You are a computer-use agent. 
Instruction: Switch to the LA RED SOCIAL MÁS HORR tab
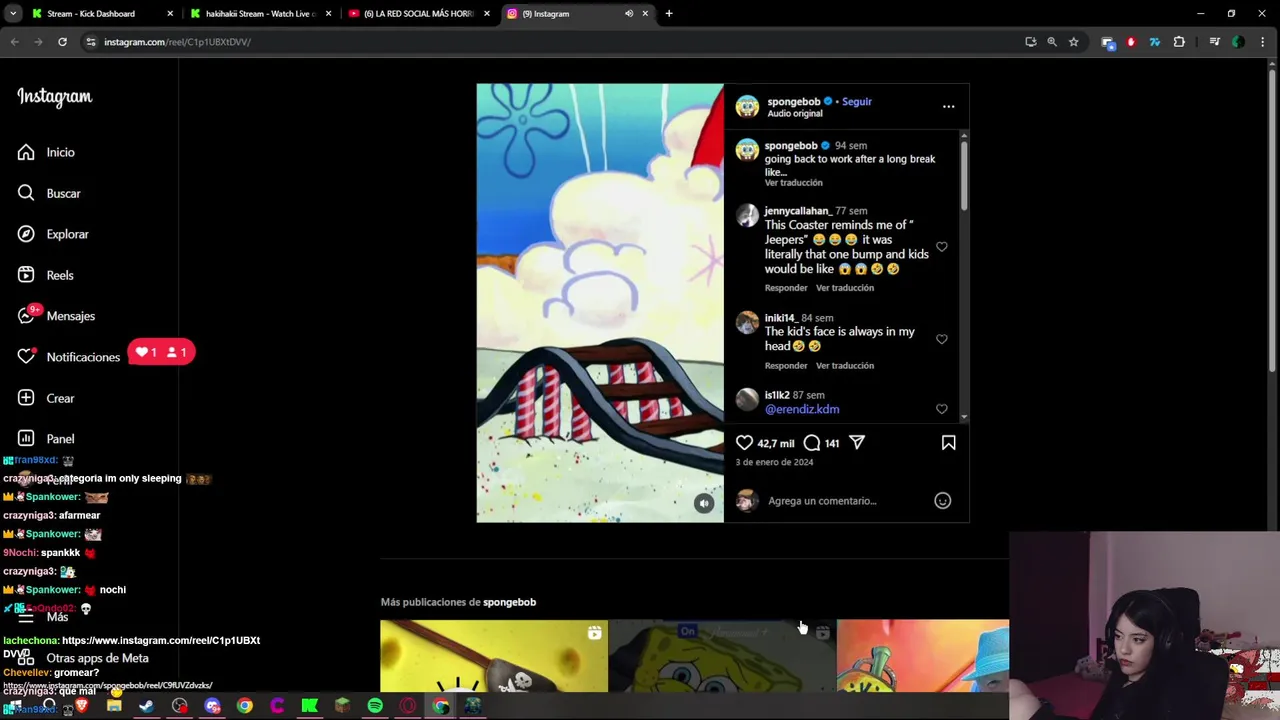tap(418, 14)
